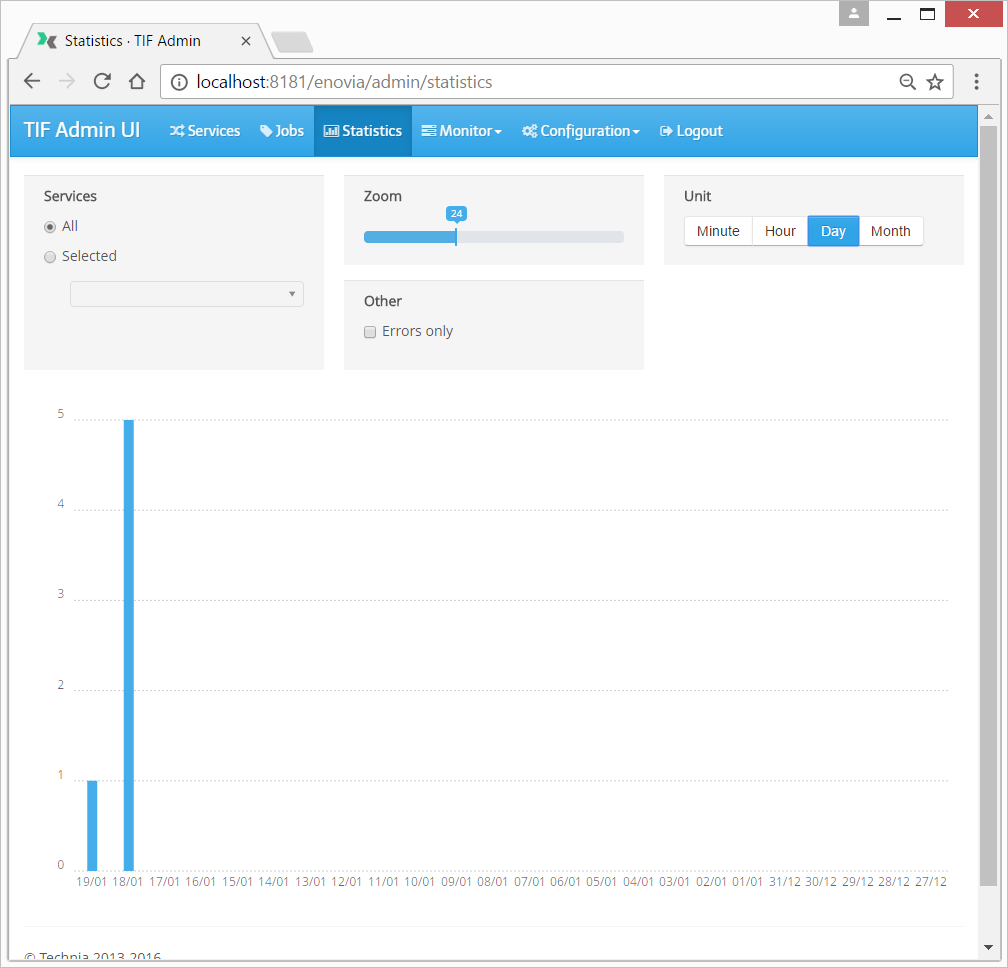
Task: Click the zoom magnifier icon in address bar
Action: (x=907, y=82)
